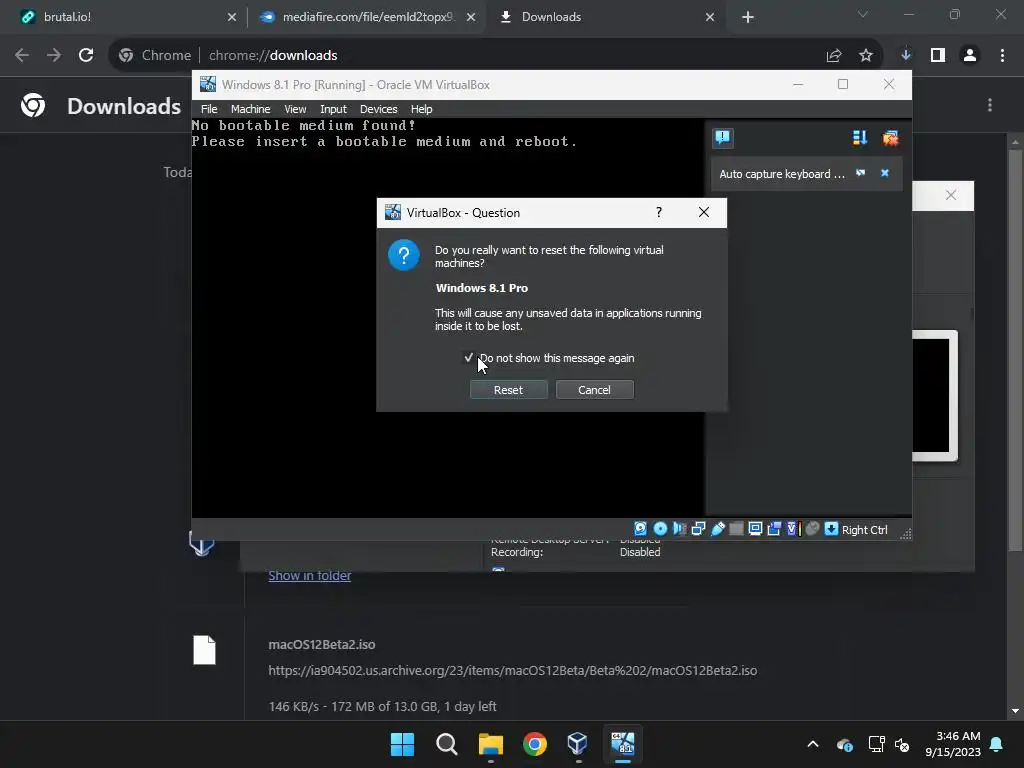Reload the Chrome page

click(x=86, y=56)
